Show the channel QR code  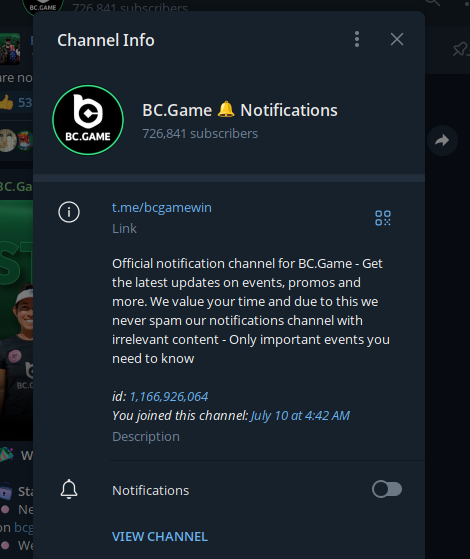pos(383,218)
